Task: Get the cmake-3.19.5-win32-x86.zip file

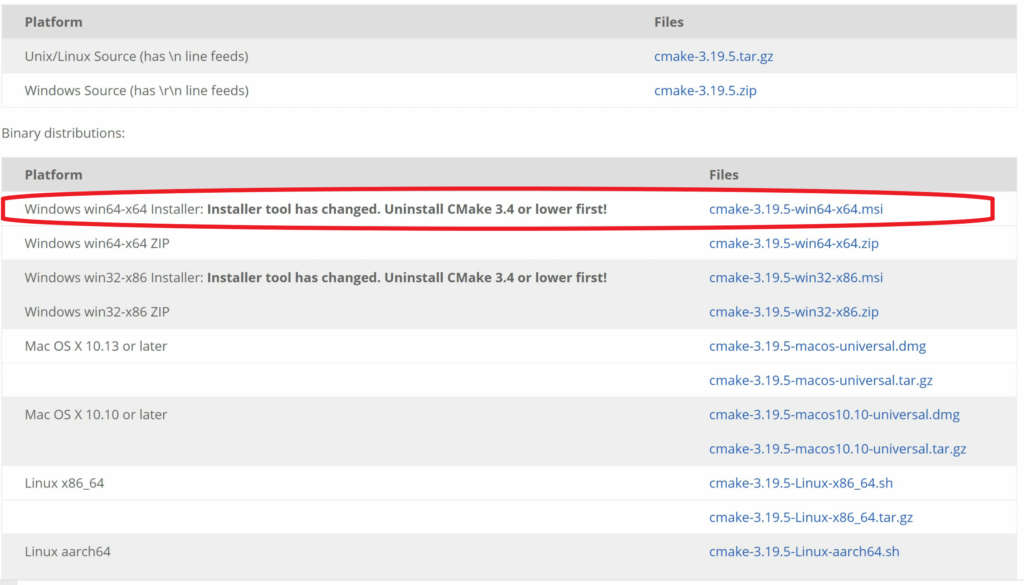Action: [x=793, y=311]
